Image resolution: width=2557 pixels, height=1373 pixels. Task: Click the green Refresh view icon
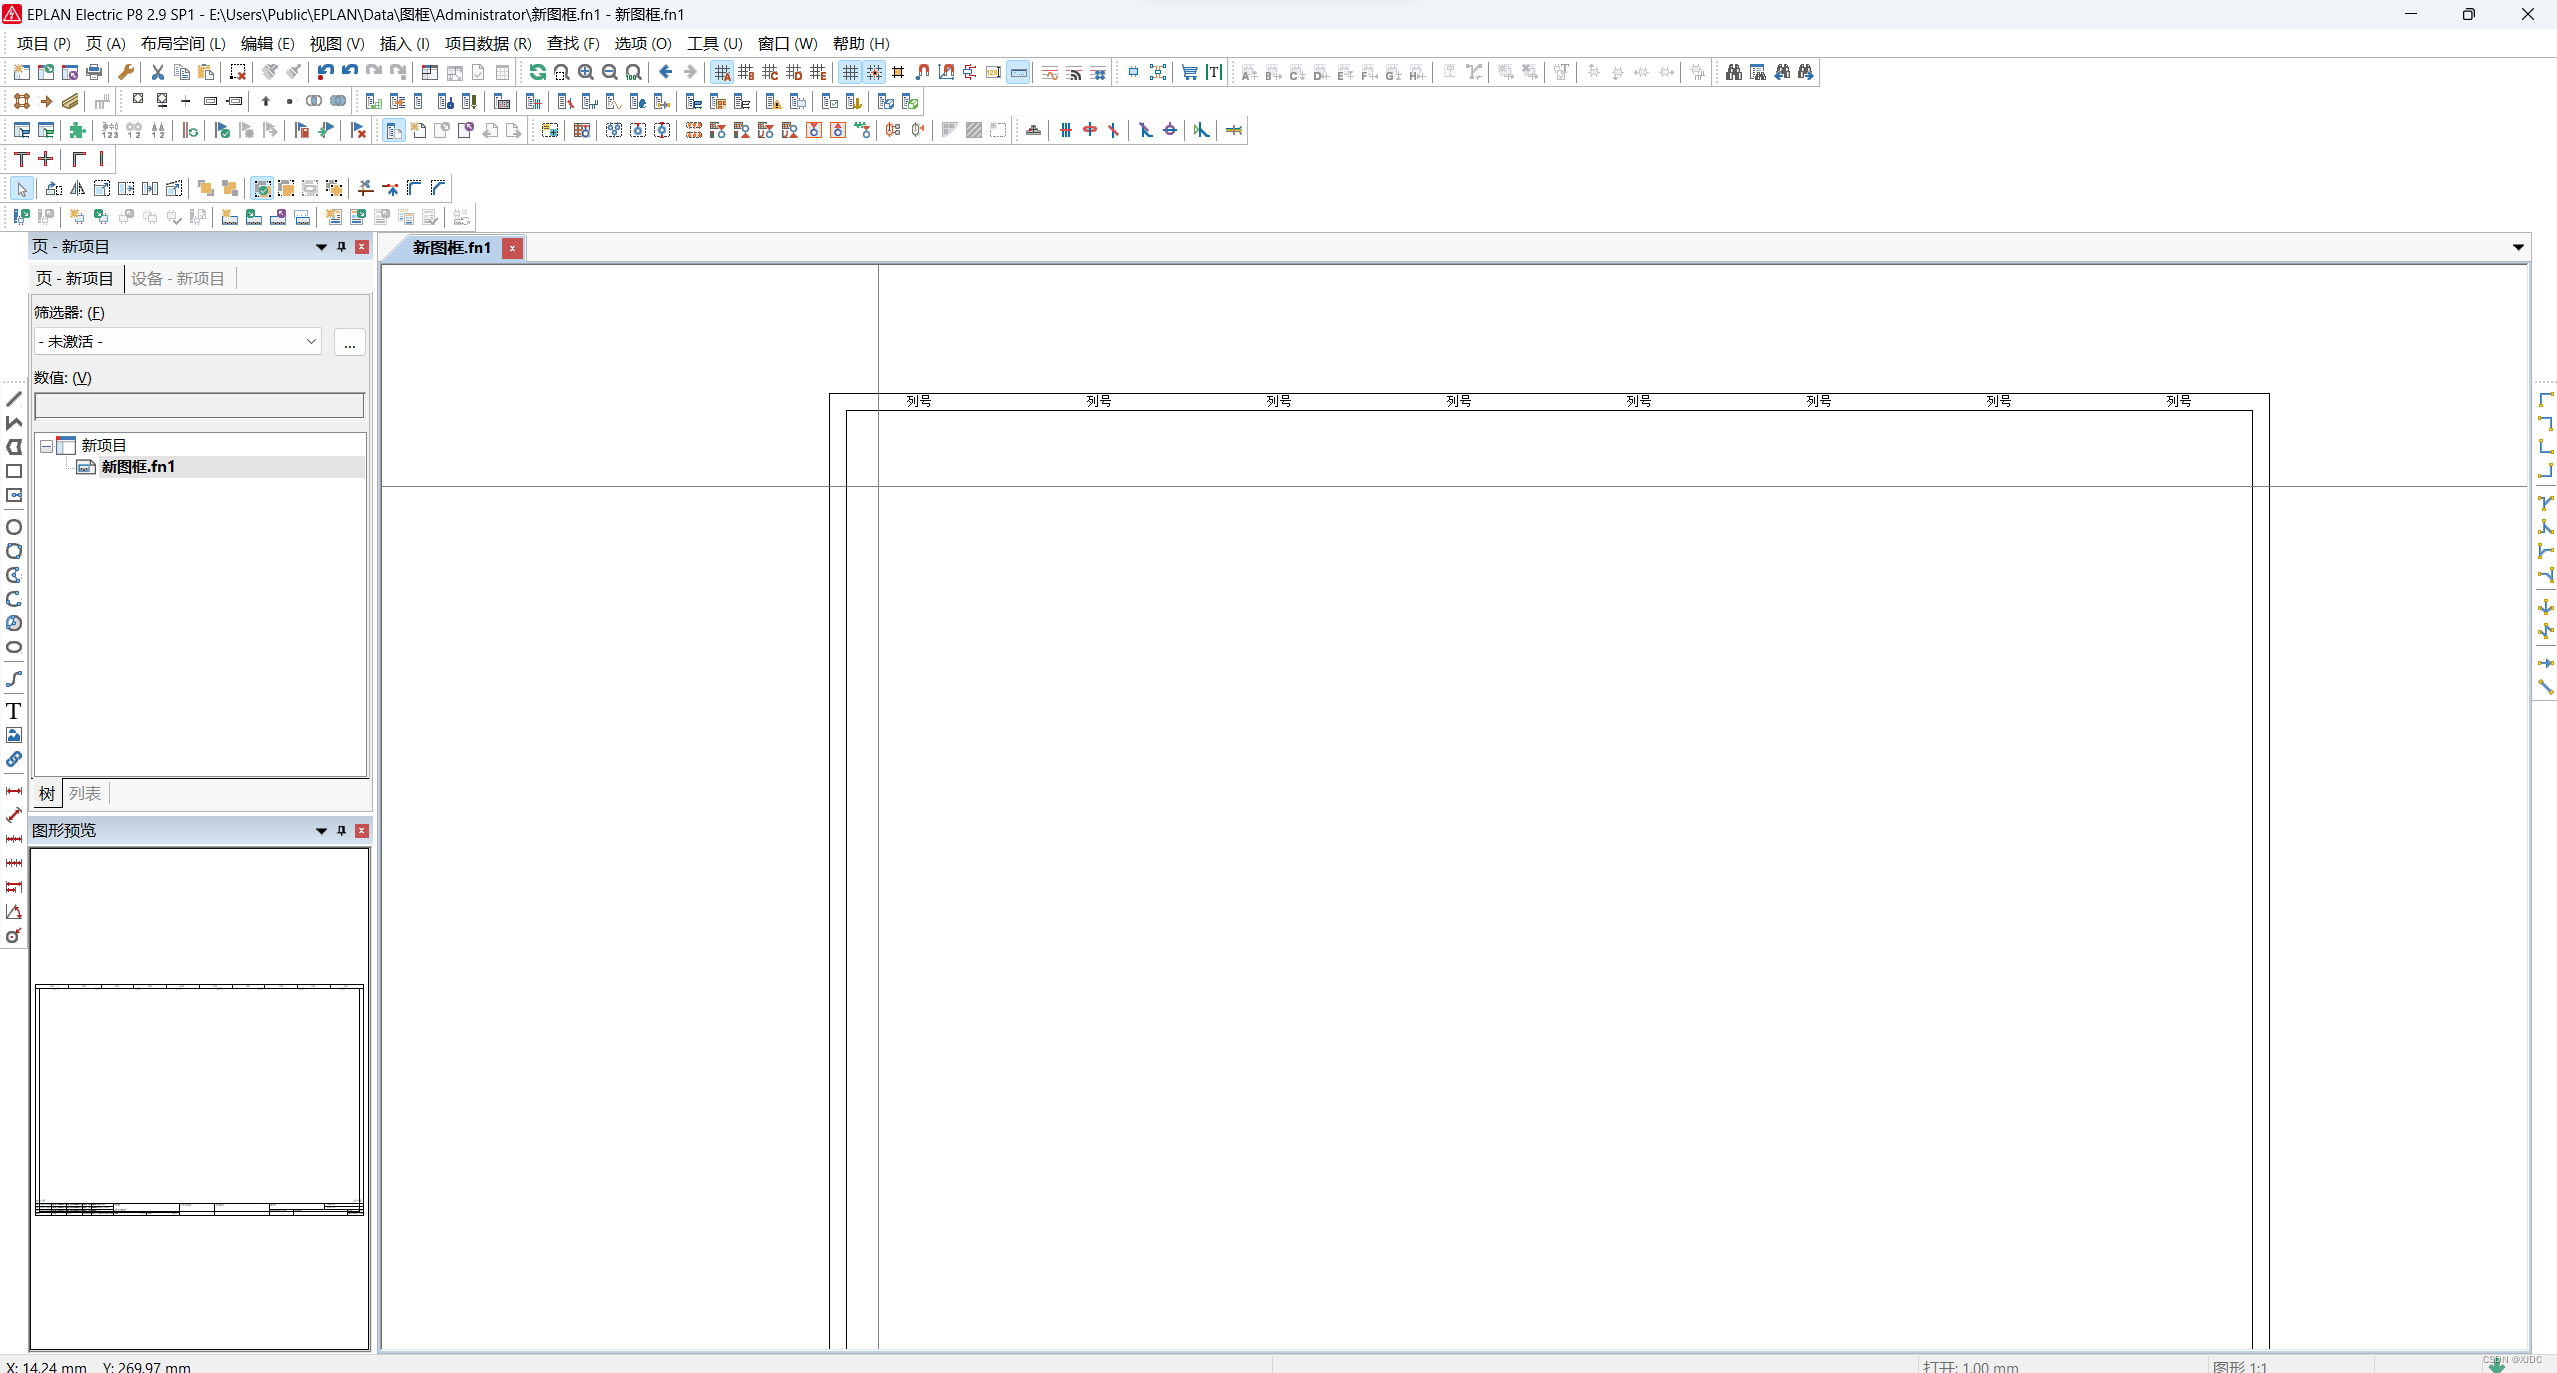pos(537,72)
